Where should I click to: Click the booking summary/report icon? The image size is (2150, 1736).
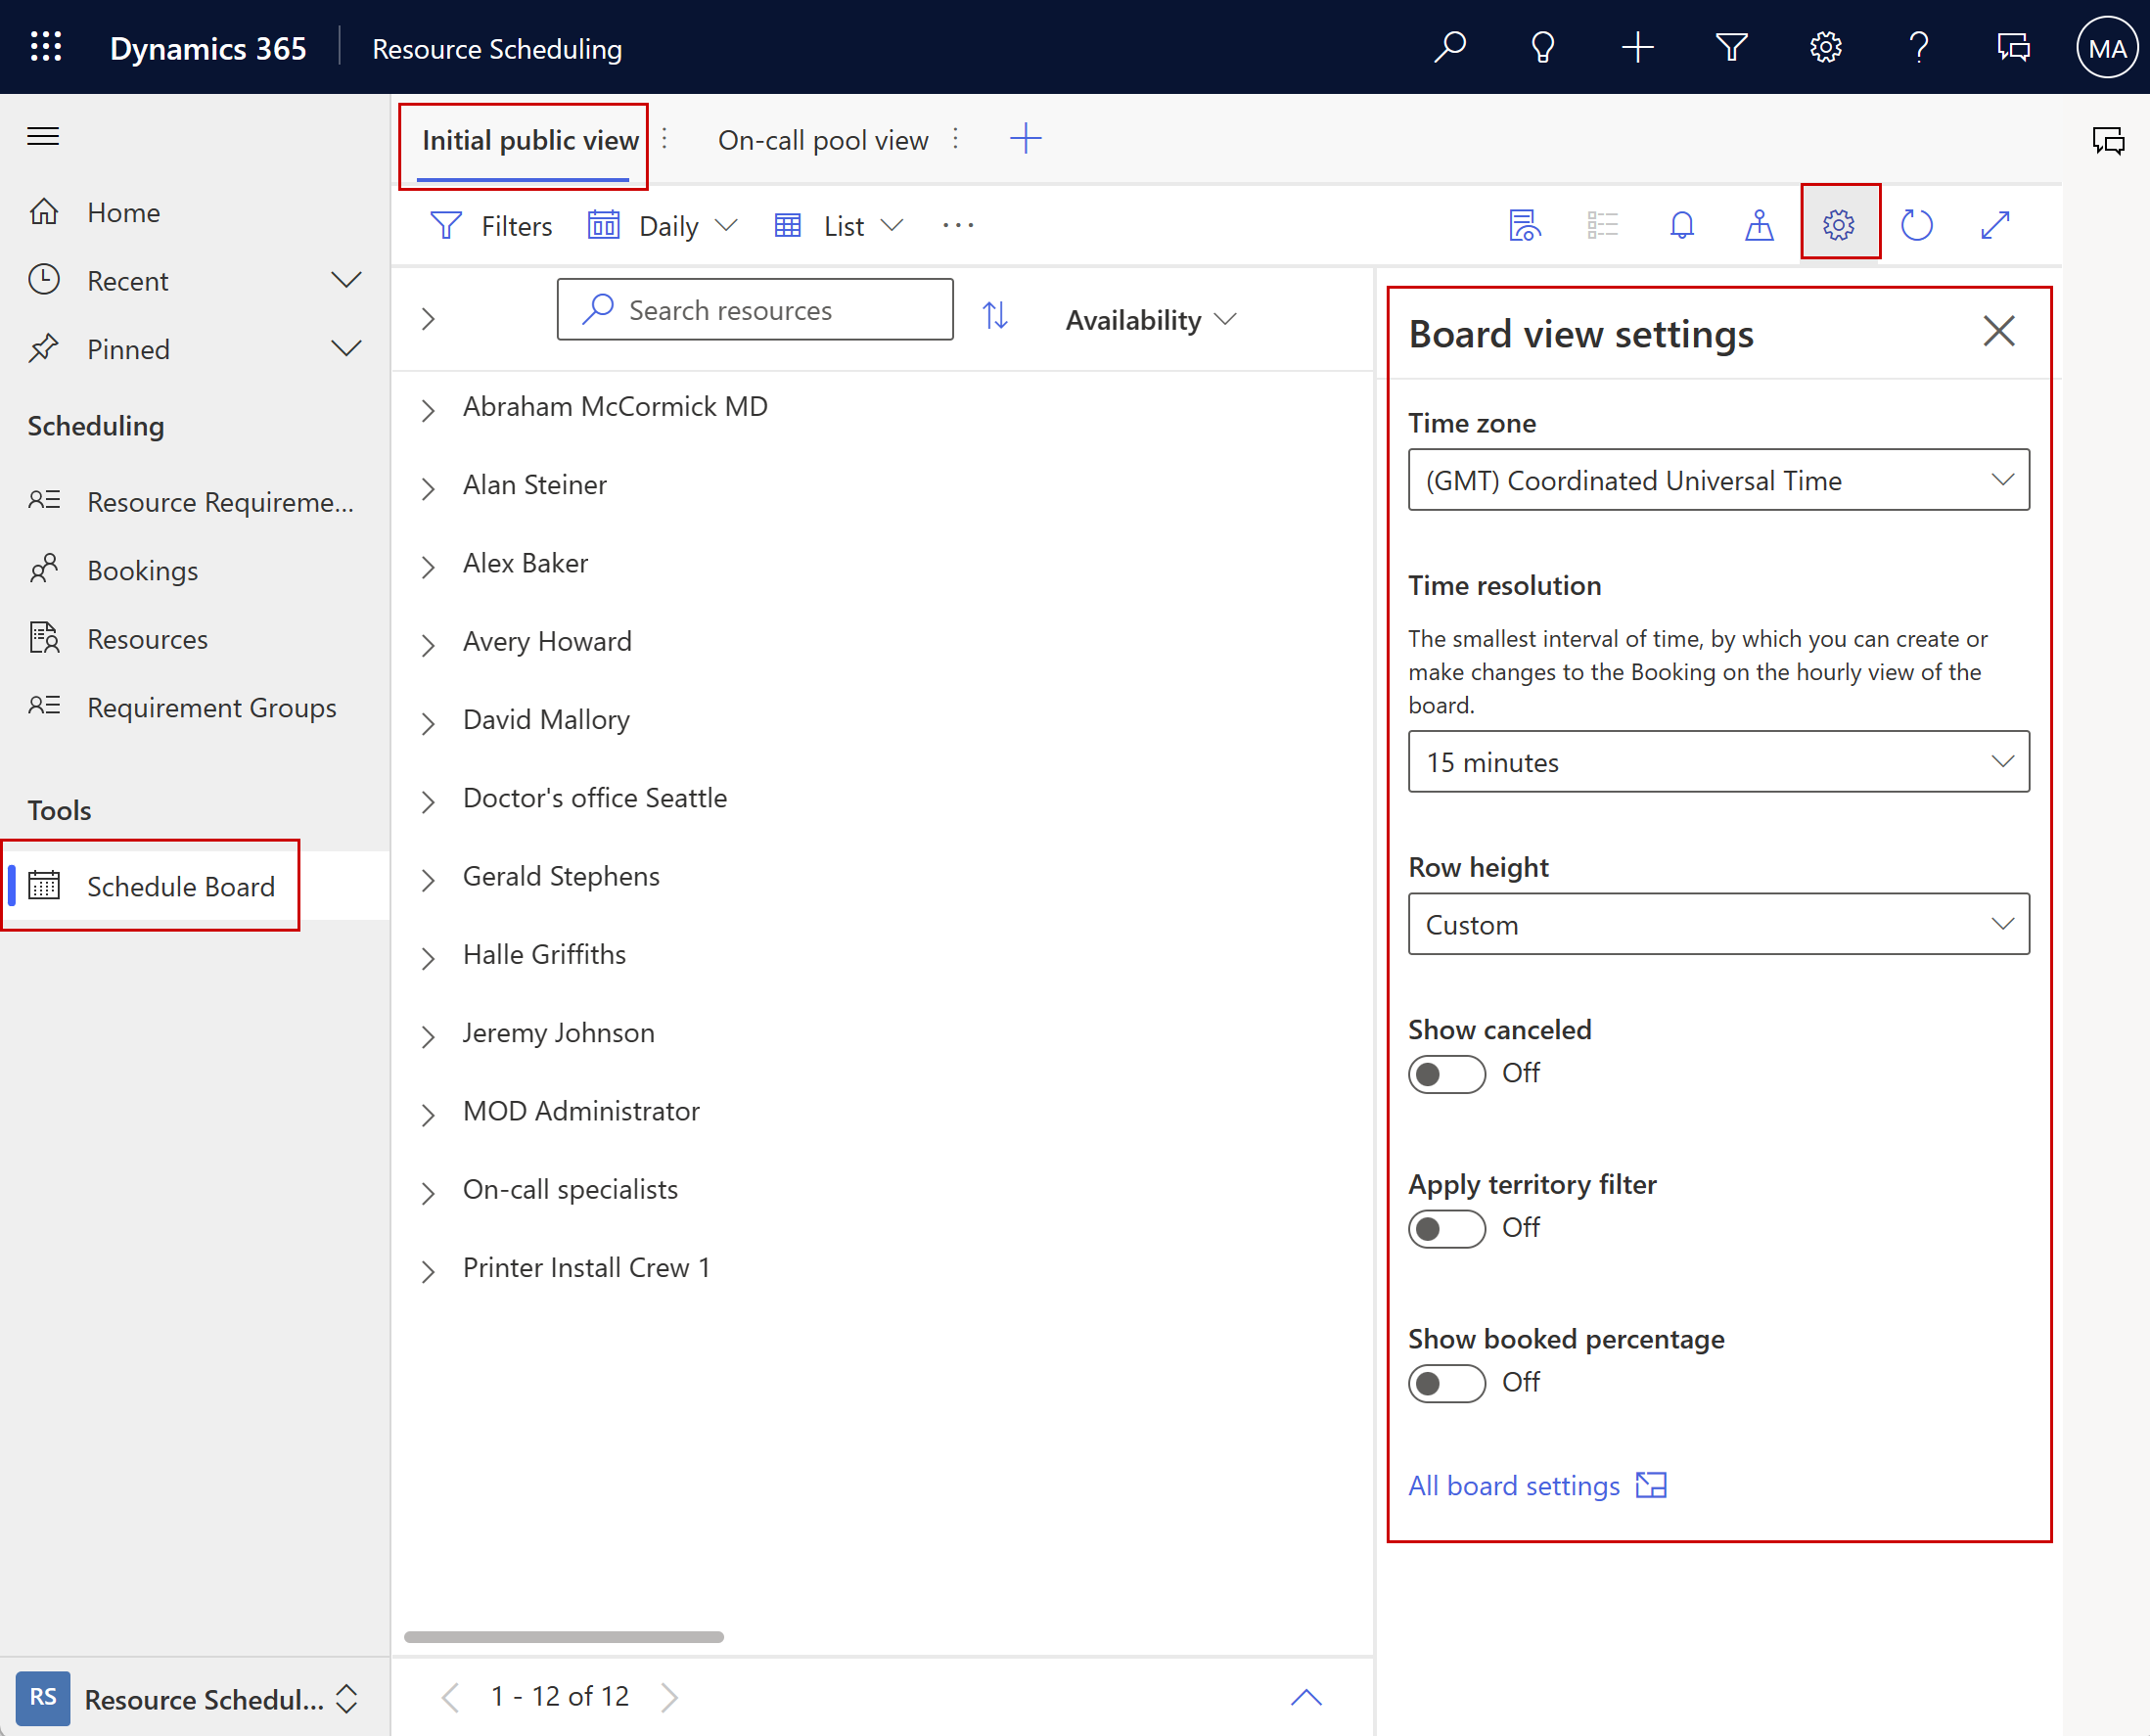coord(1527,225)
